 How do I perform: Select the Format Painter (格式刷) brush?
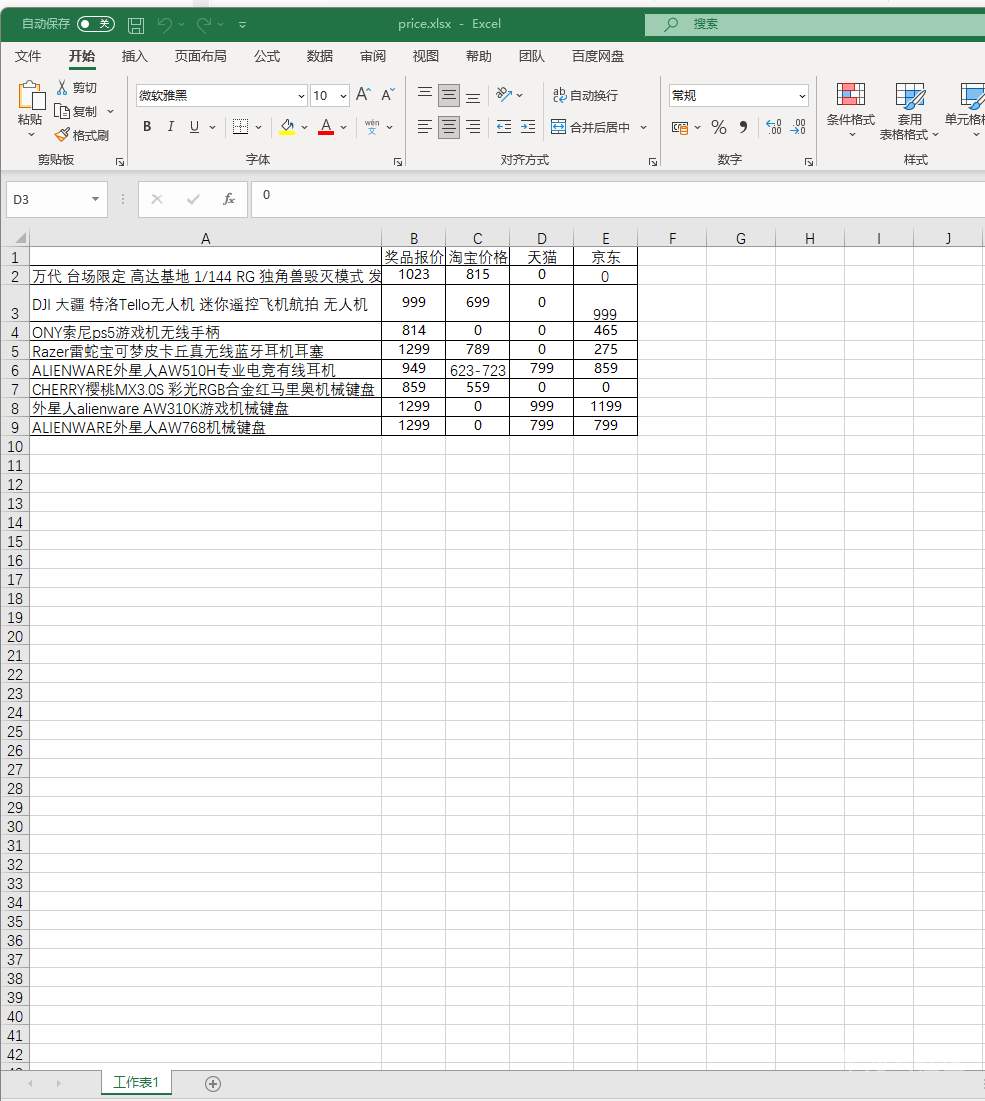pos(62,134)
